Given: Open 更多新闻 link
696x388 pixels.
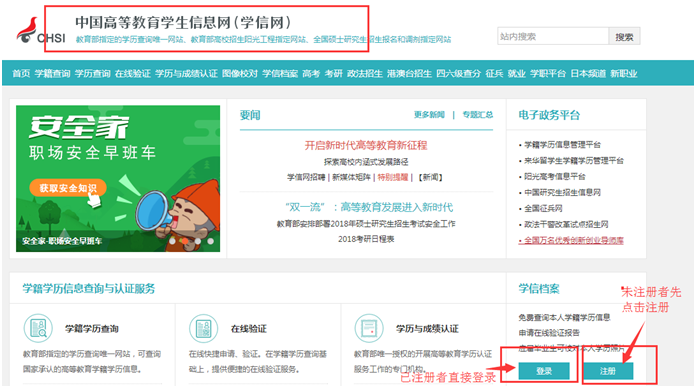Looking at the screenshot, I should [429, 115].
